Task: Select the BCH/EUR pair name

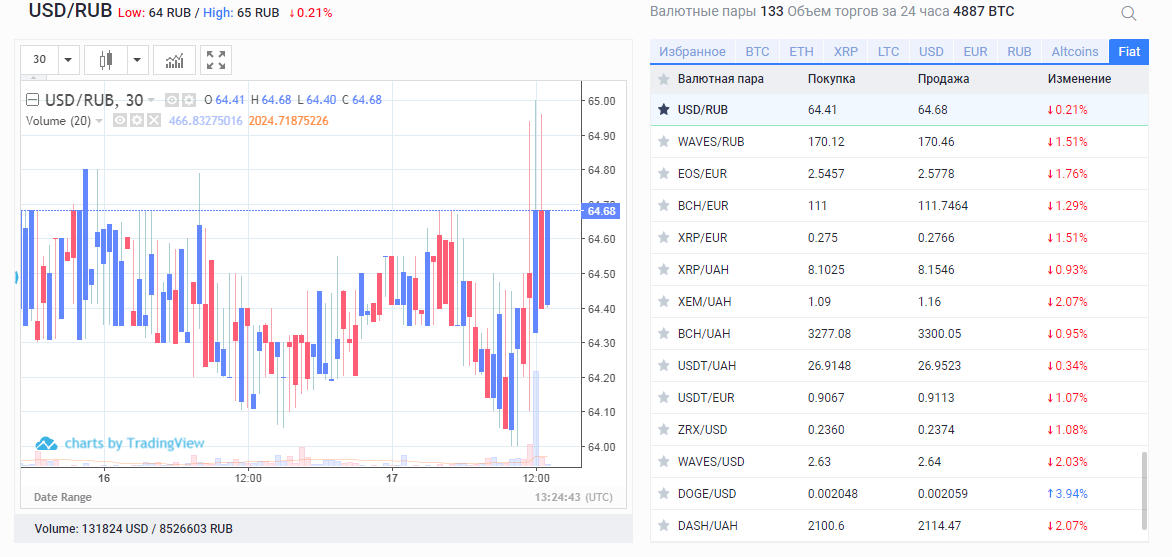Action: [x=703, y=206]
